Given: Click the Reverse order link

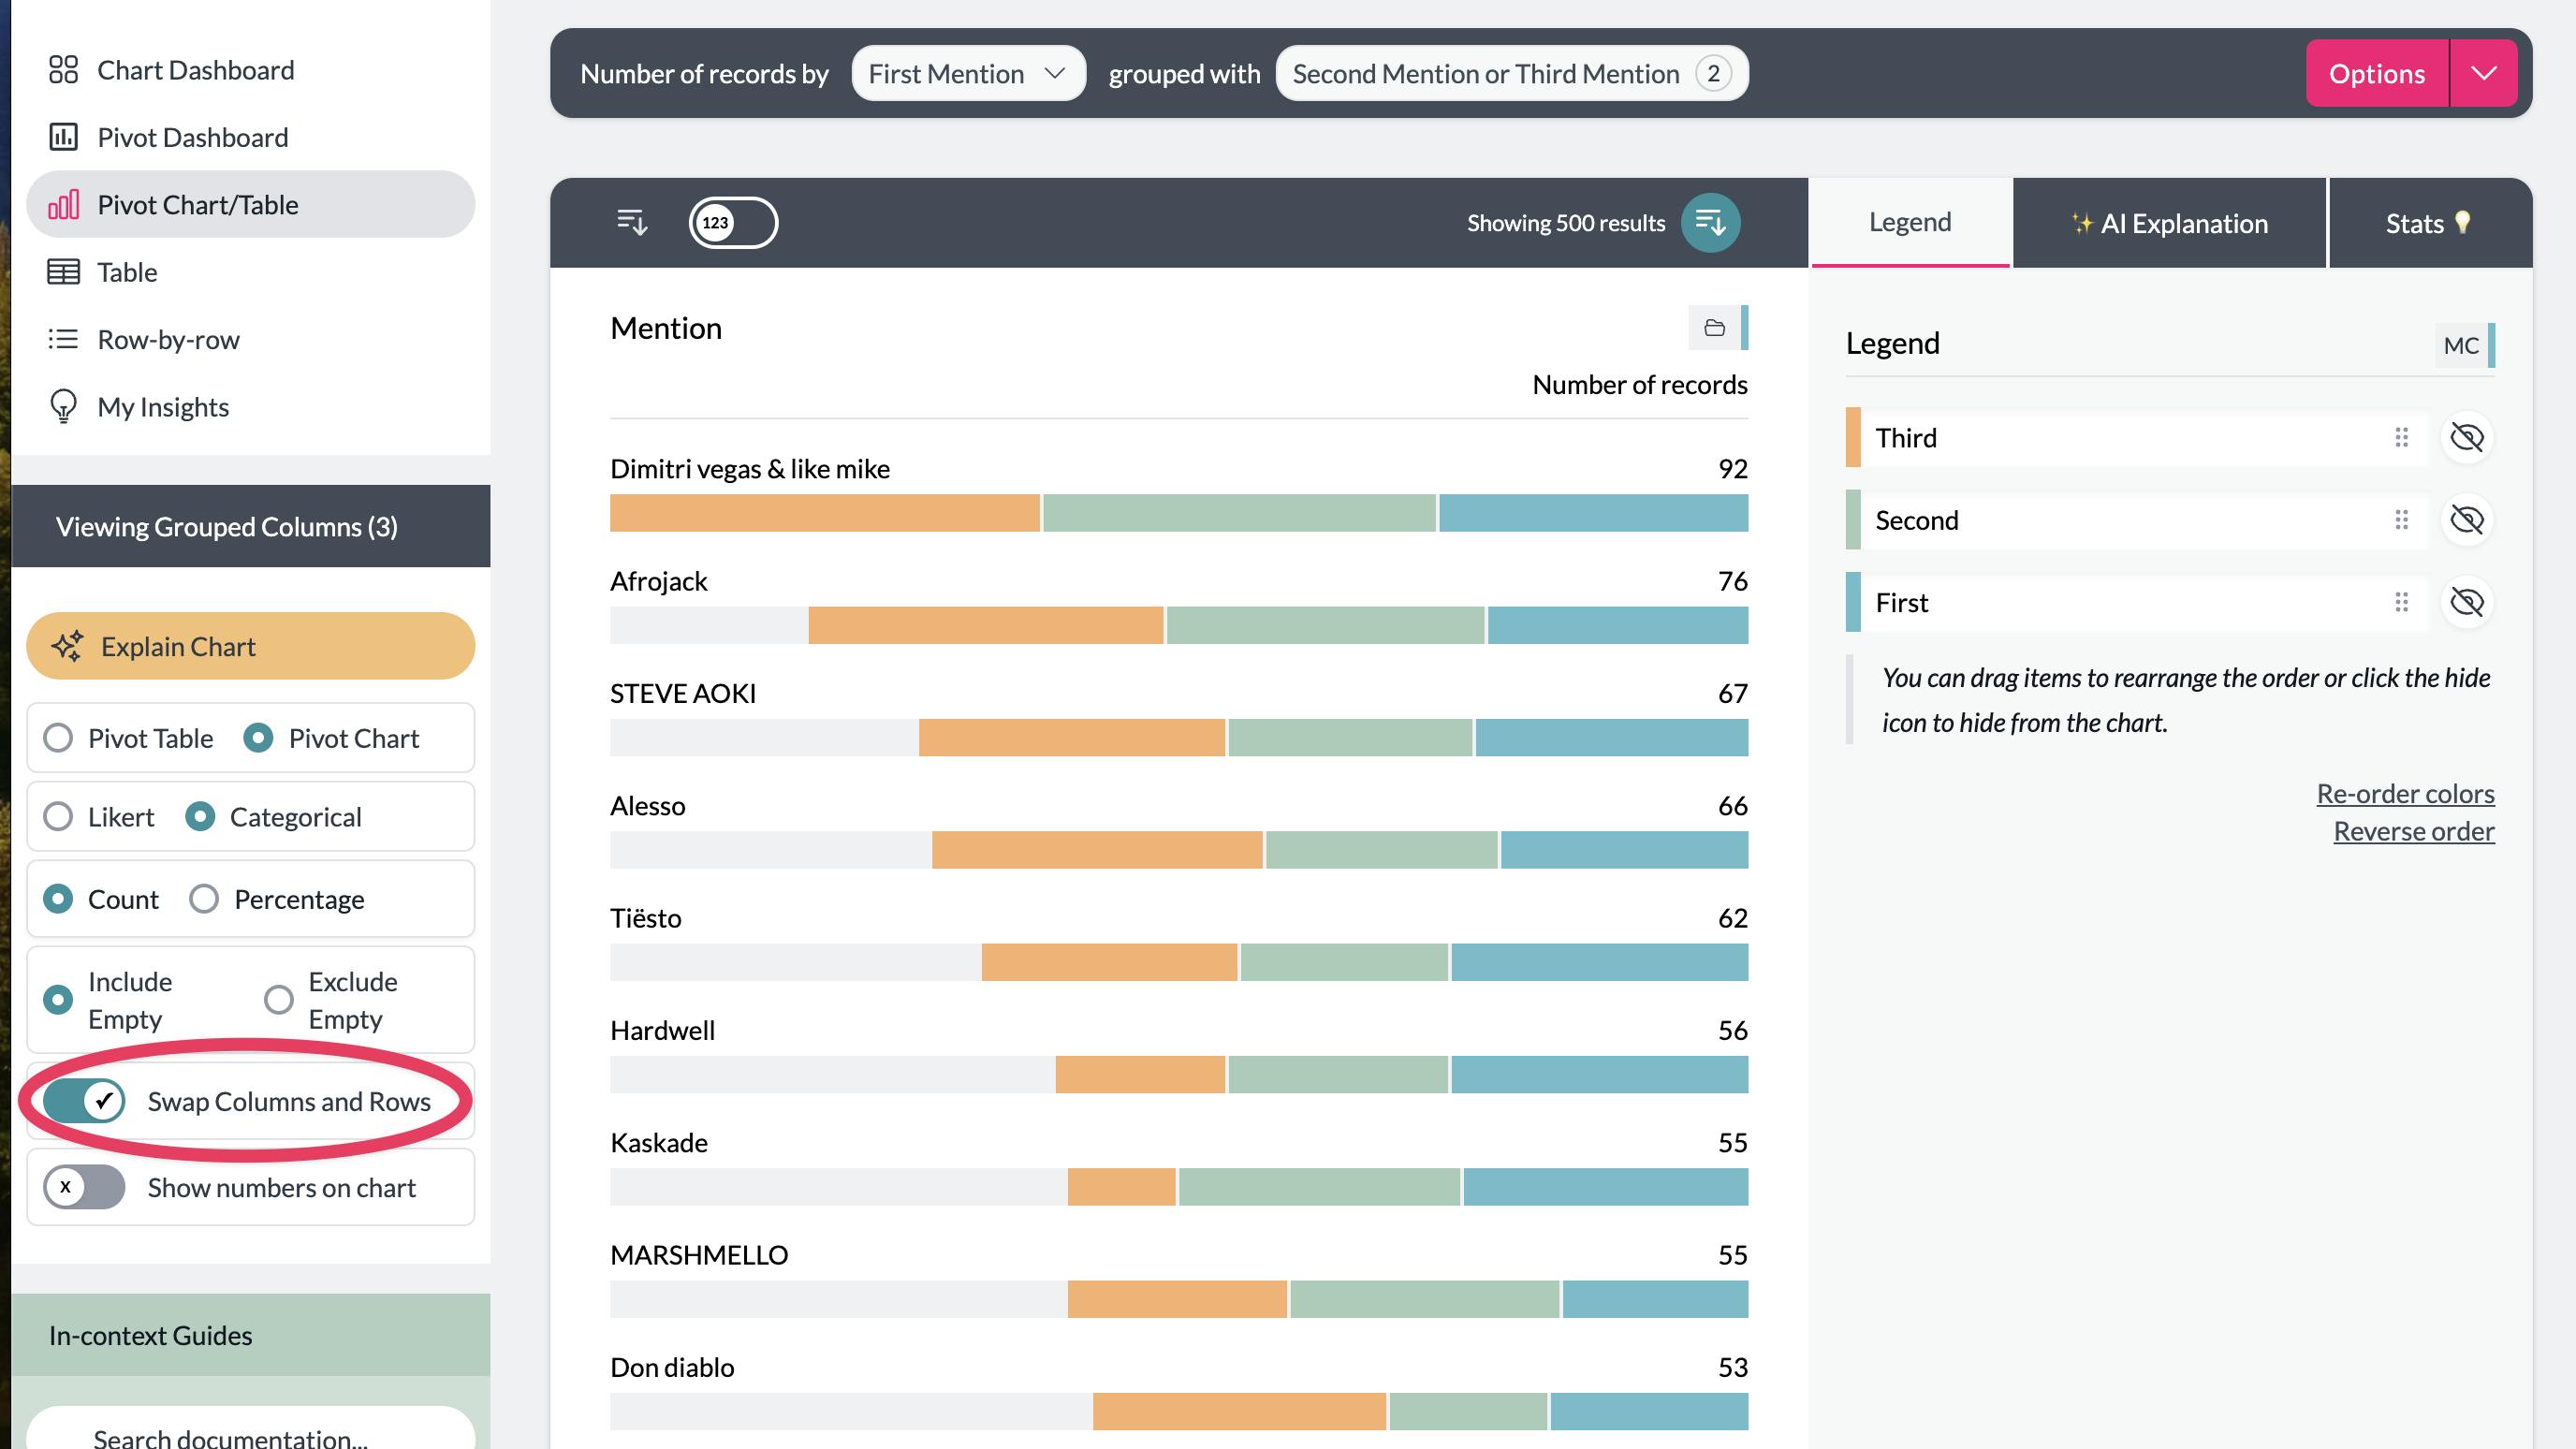Looking at the screenshot, I should pyautogui.click(x=2413, y=831).
